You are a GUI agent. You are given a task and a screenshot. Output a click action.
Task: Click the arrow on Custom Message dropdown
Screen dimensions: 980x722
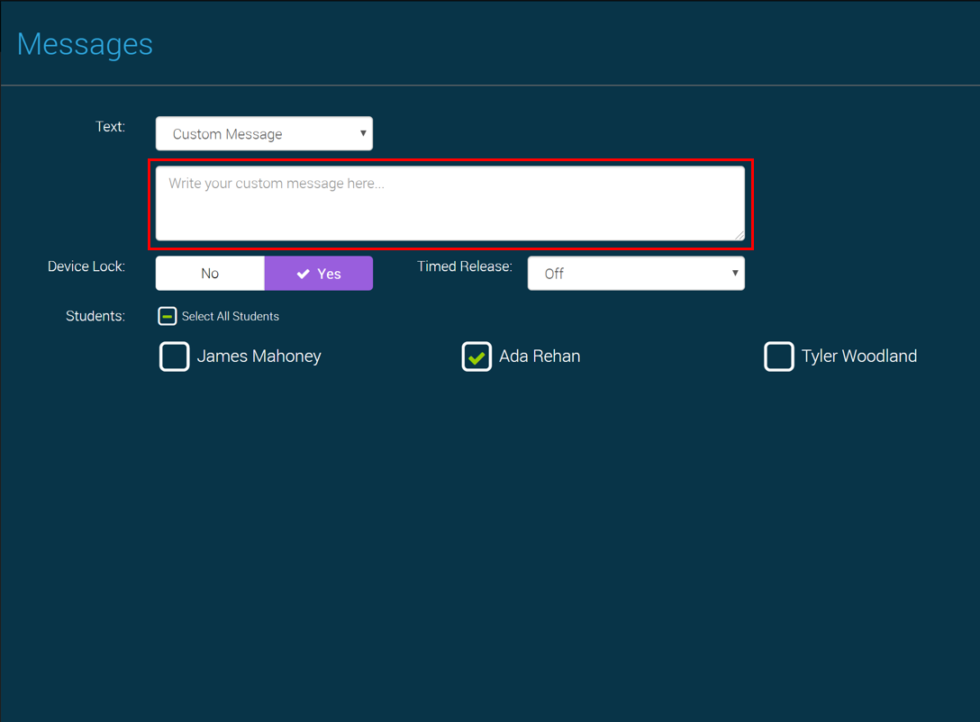[x=363, y=133]
